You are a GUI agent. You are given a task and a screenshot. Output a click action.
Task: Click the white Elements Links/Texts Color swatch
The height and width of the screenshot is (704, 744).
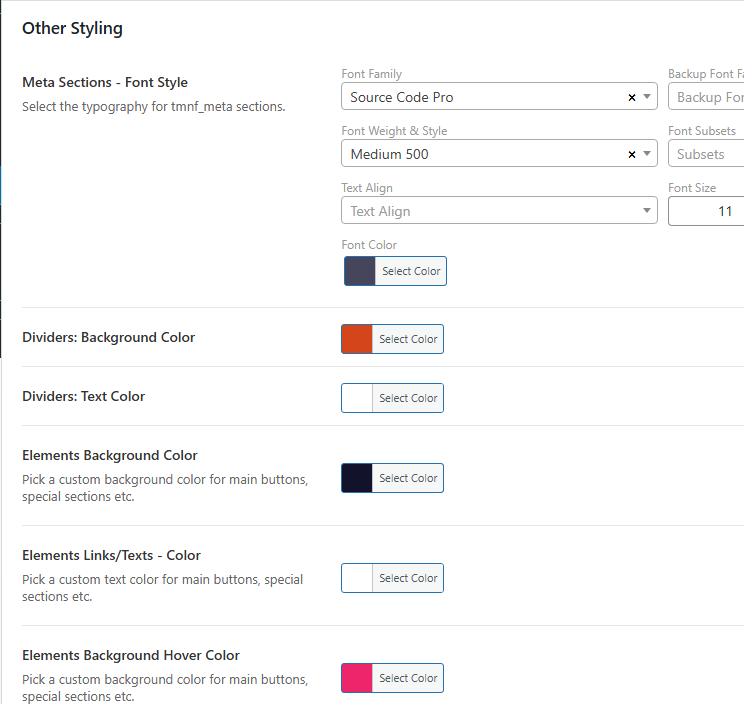tap(357, 578)
